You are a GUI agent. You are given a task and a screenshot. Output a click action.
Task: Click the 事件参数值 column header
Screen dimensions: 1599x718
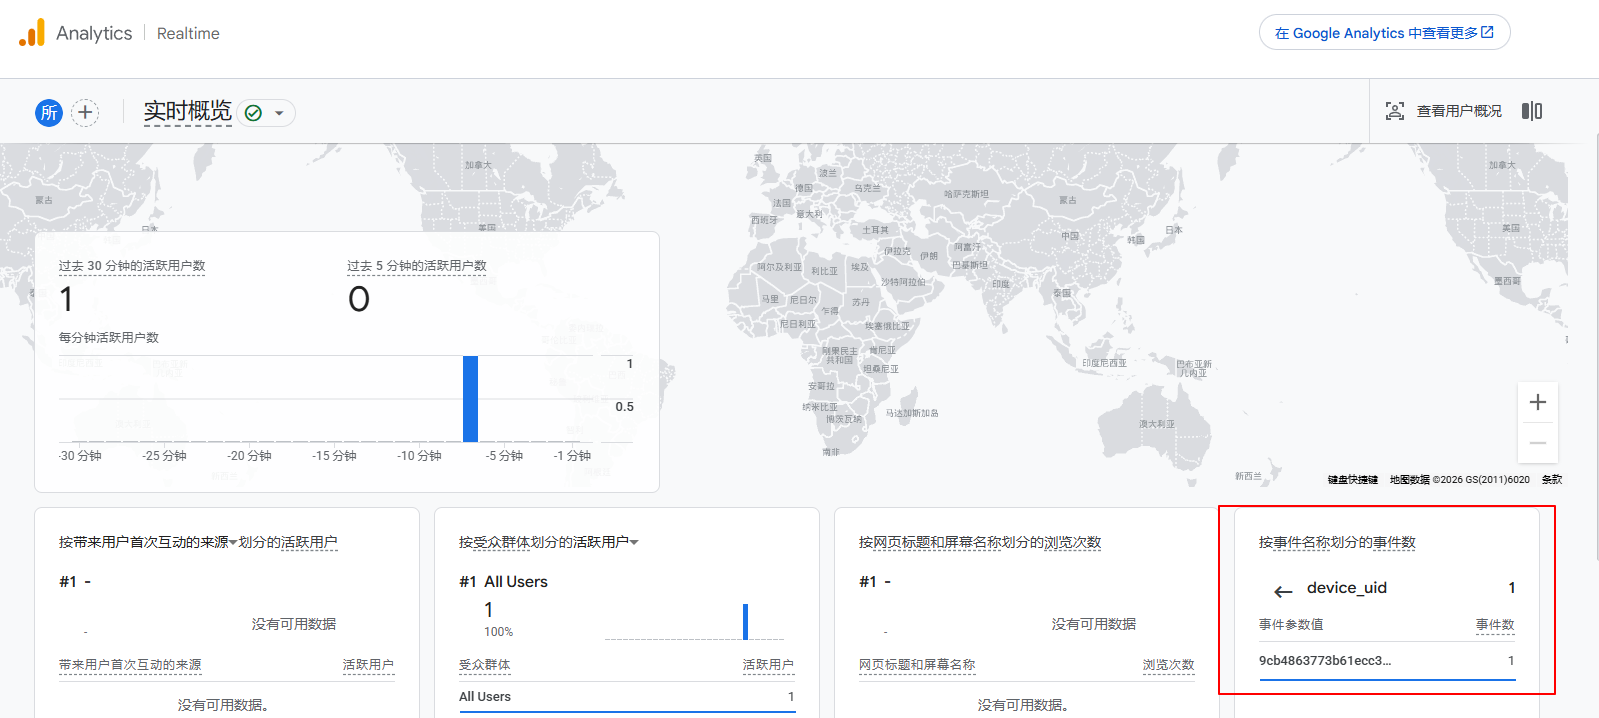[1291, 625]
